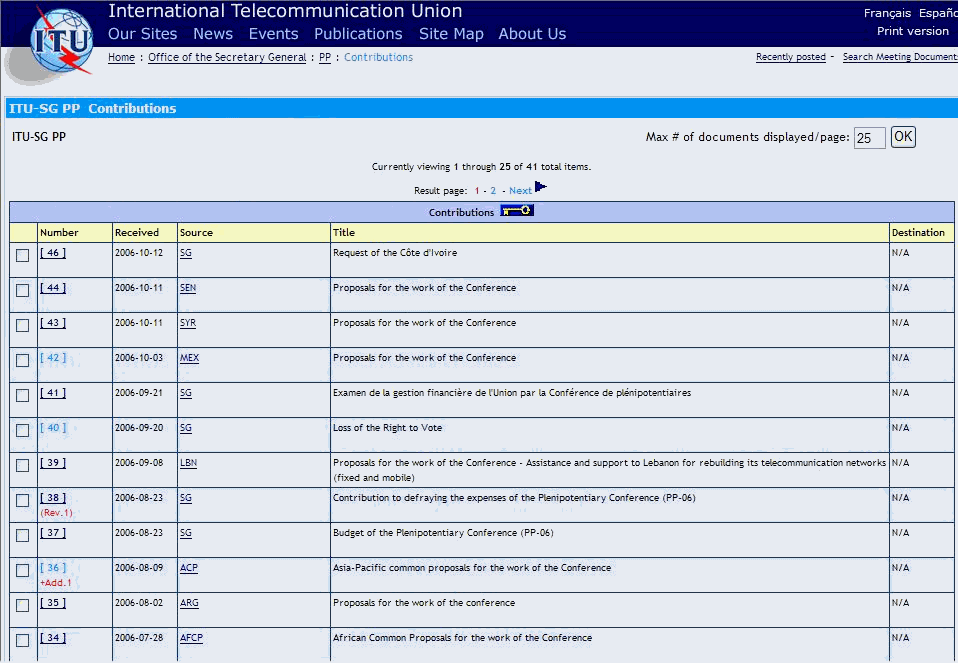
Task: Click the SG source for document 46
Action: 186,253
